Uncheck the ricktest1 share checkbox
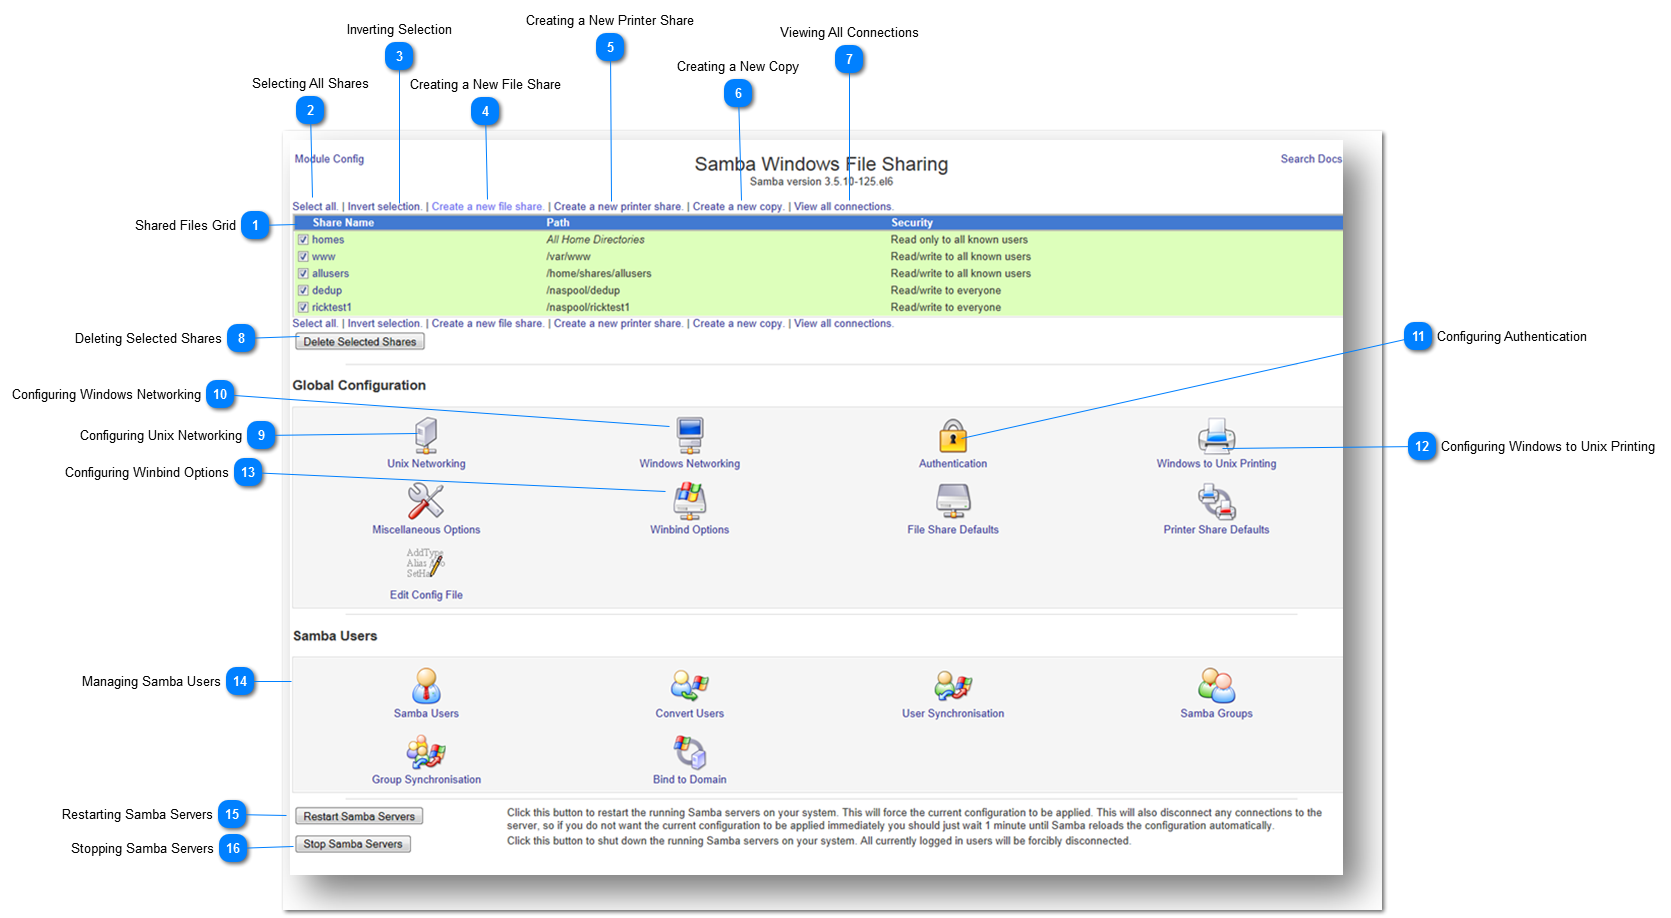The height and width of the screenshot is (918, 1671). tap(304, 307)
